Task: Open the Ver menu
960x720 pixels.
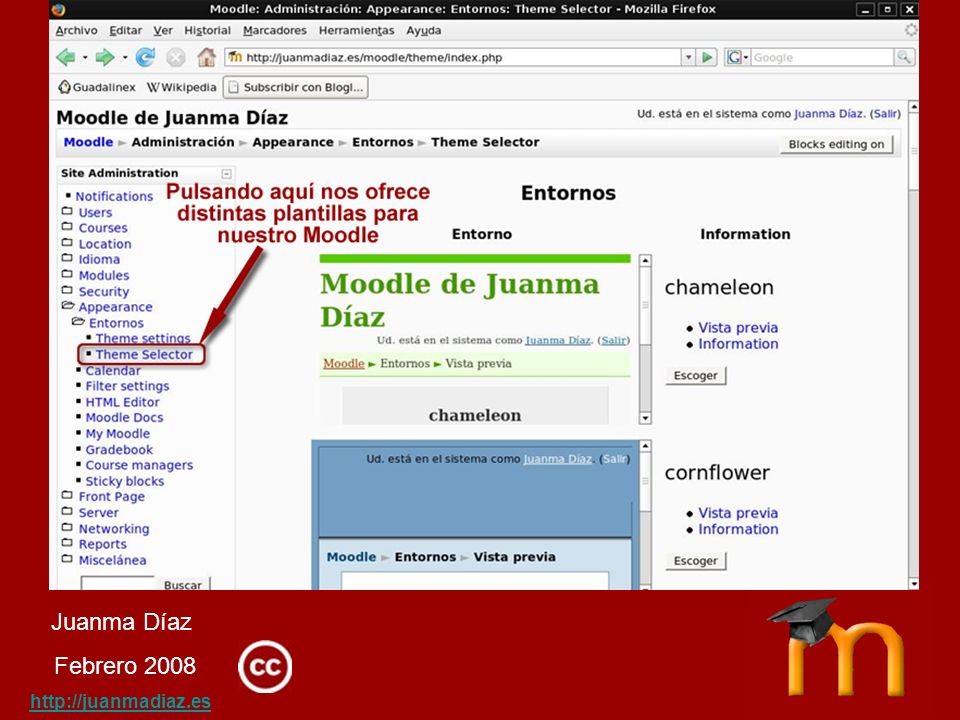Action: click(163, 31)
